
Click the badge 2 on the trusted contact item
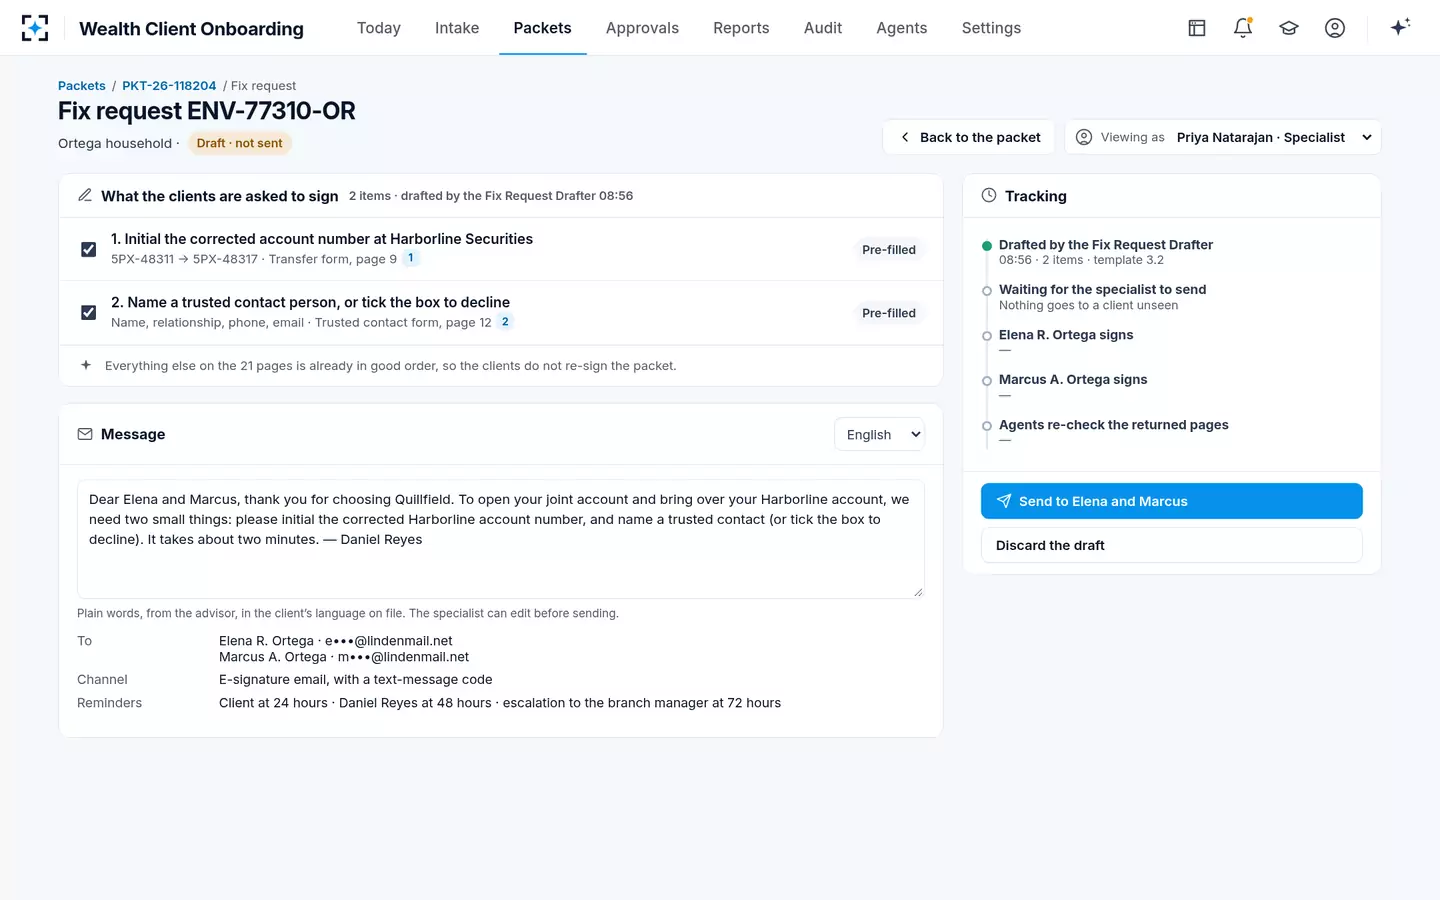(505, 321)
